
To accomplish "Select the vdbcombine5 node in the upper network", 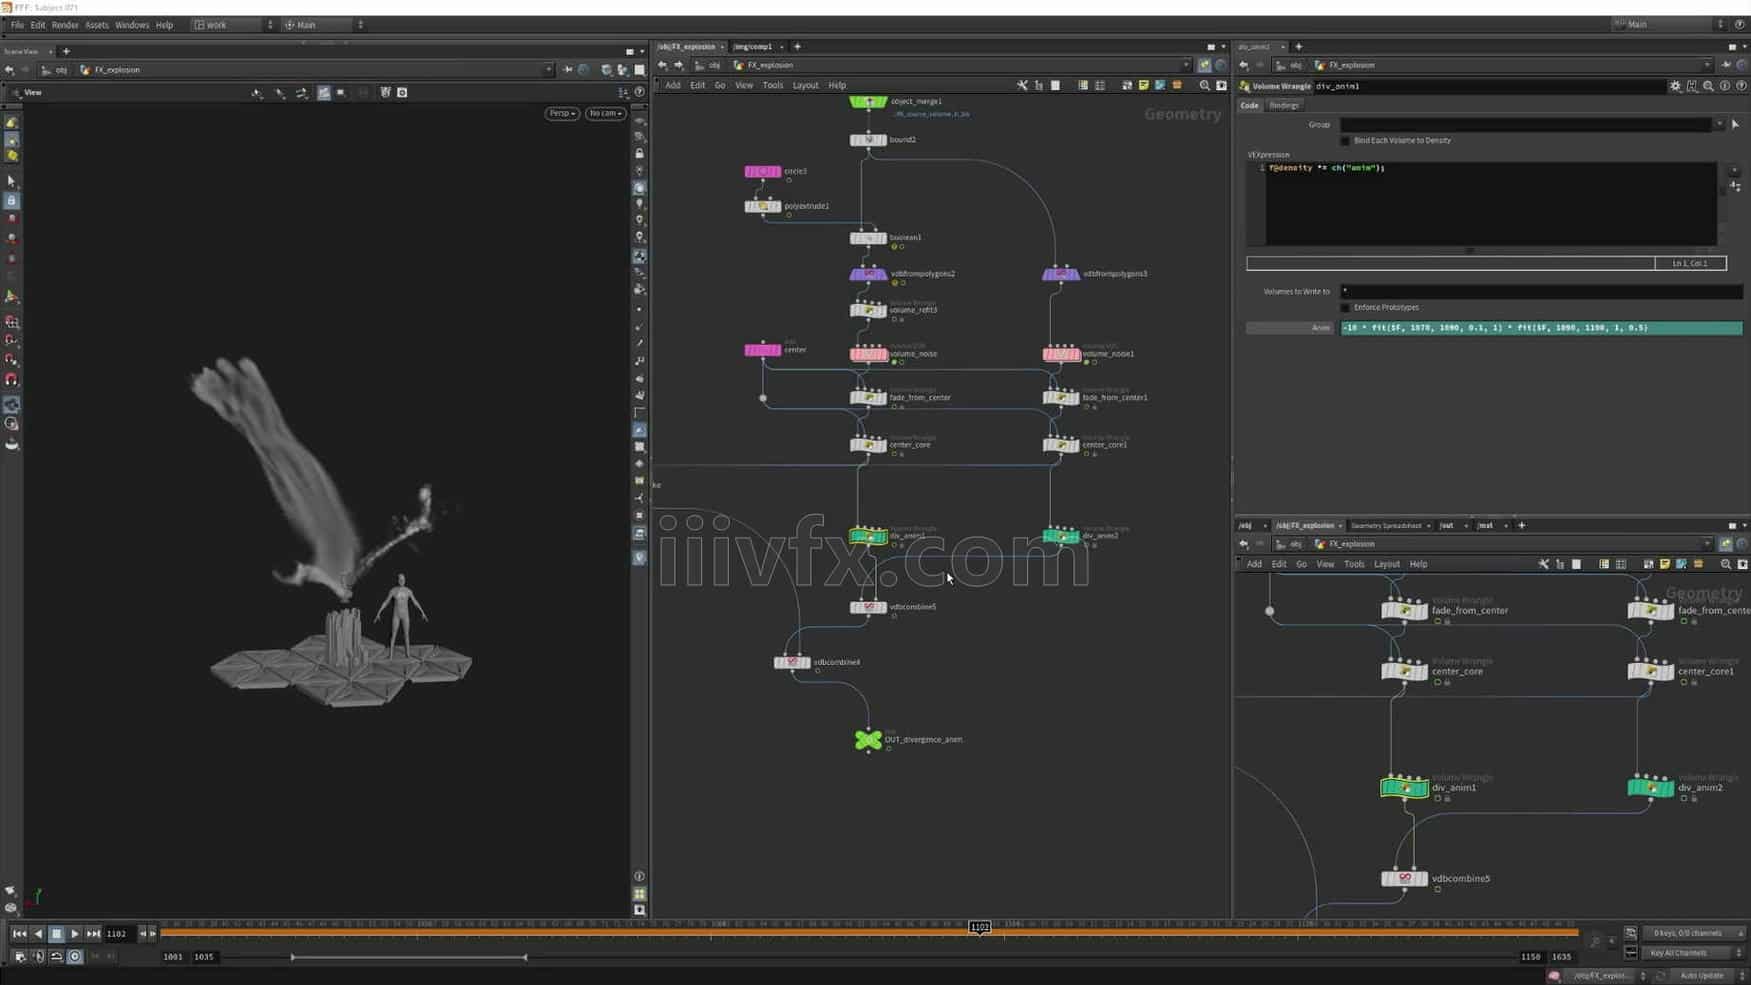I will tap(868, 607).
